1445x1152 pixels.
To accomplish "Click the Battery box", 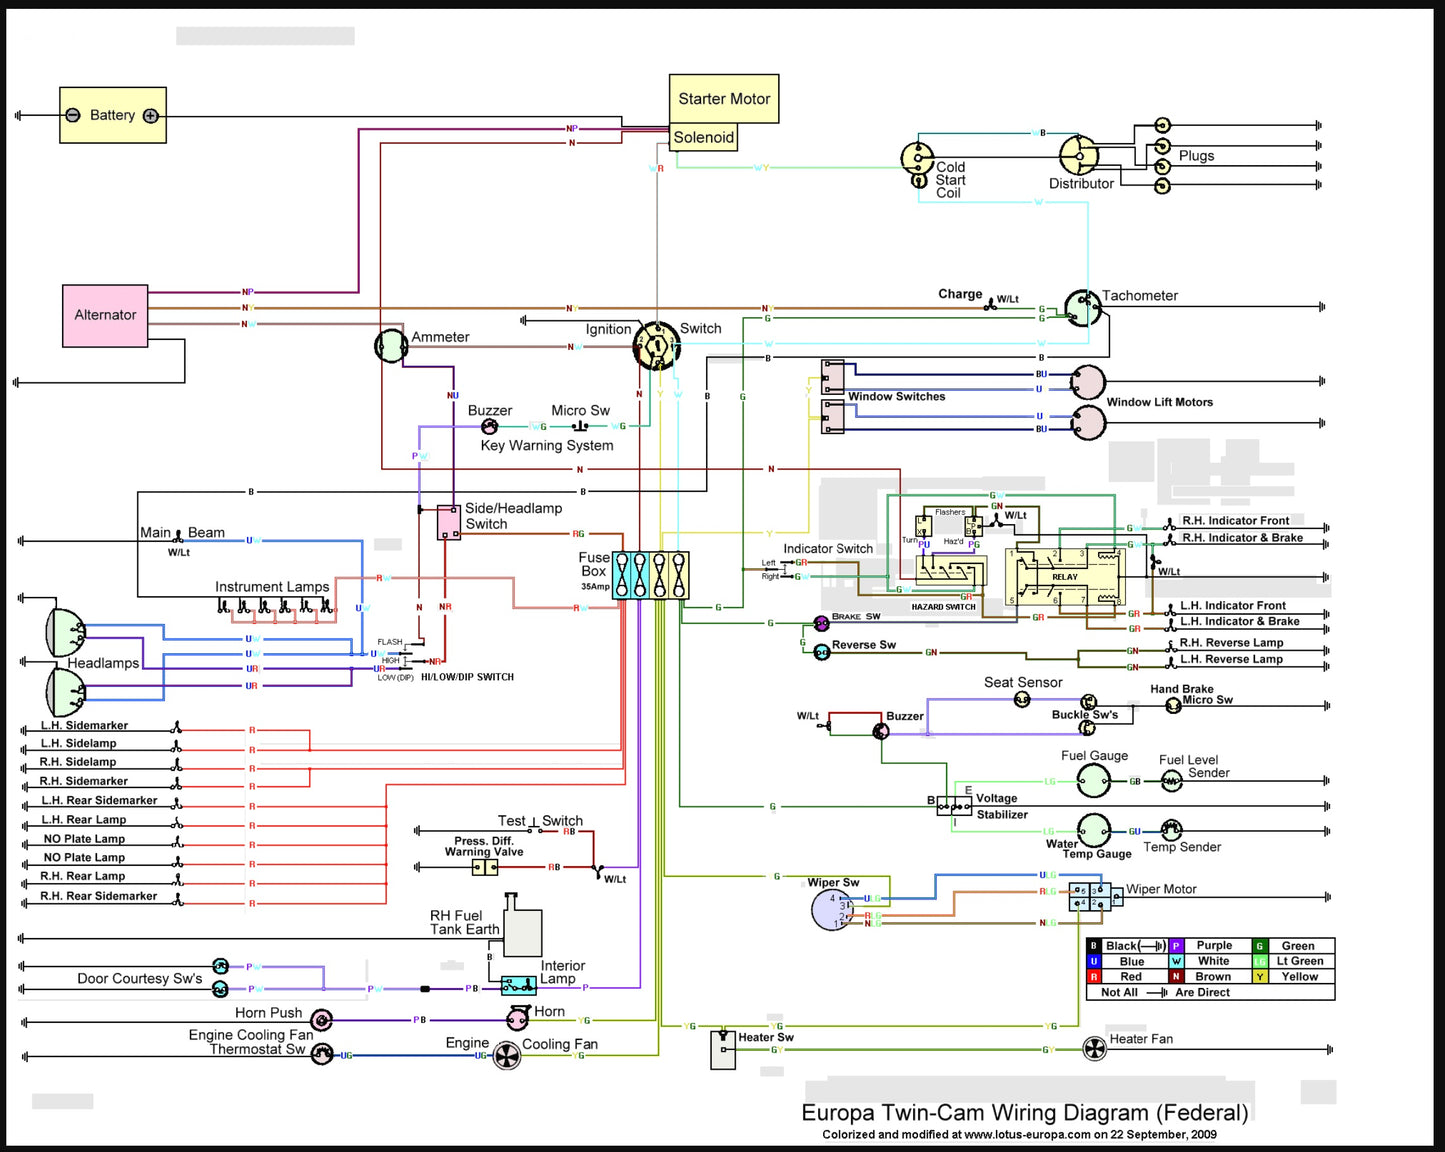I will coord(112,115).
